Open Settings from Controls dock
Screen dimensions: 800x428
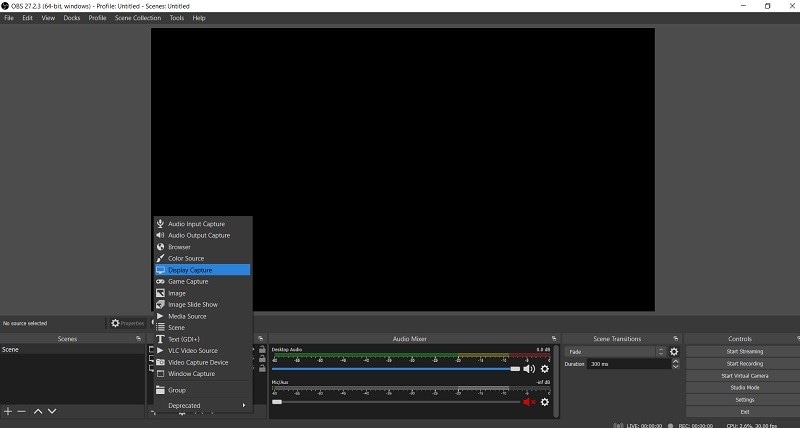click(744, 400)
